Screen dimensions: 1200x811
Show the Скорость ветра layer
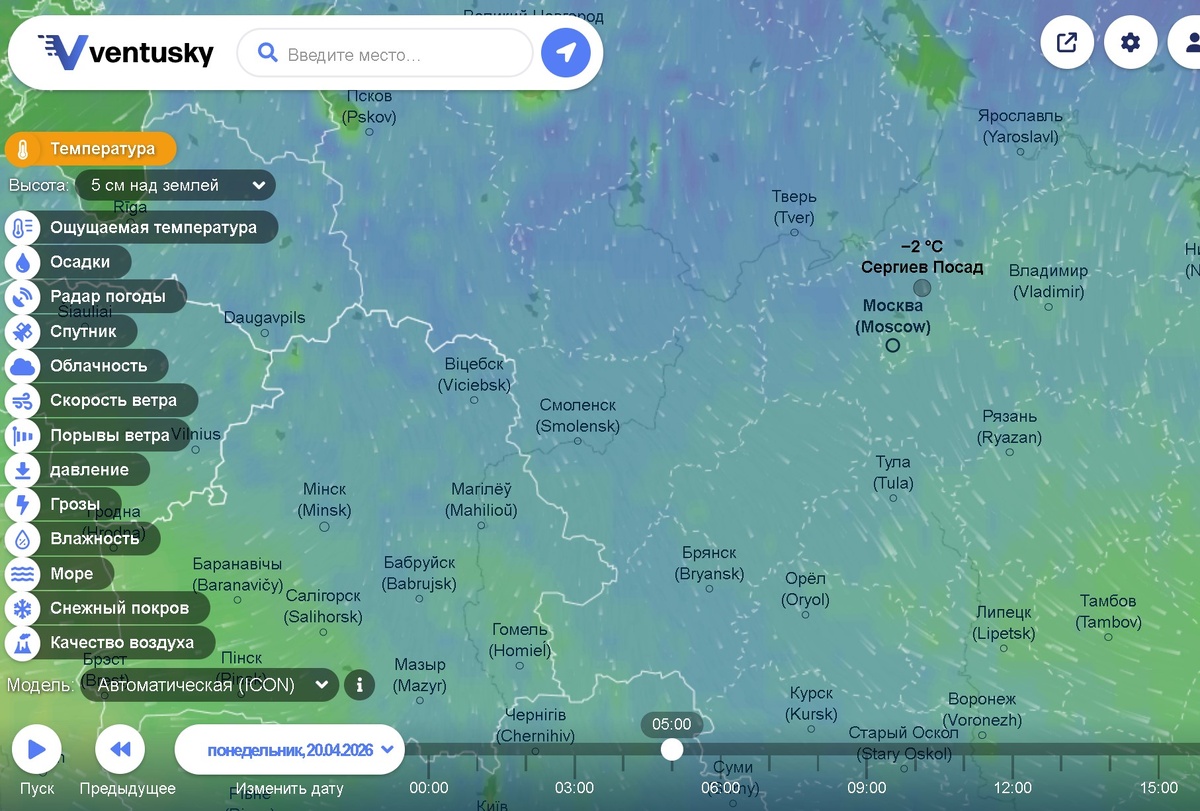(x=102, y=401)
